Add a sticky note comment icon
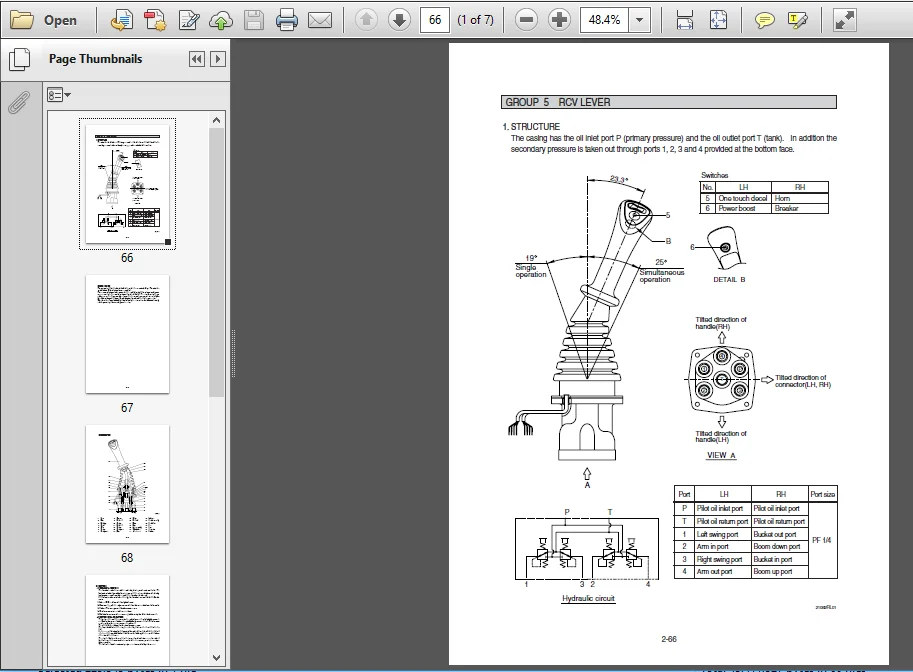The image size is (913, 672). tap(764, 20)
